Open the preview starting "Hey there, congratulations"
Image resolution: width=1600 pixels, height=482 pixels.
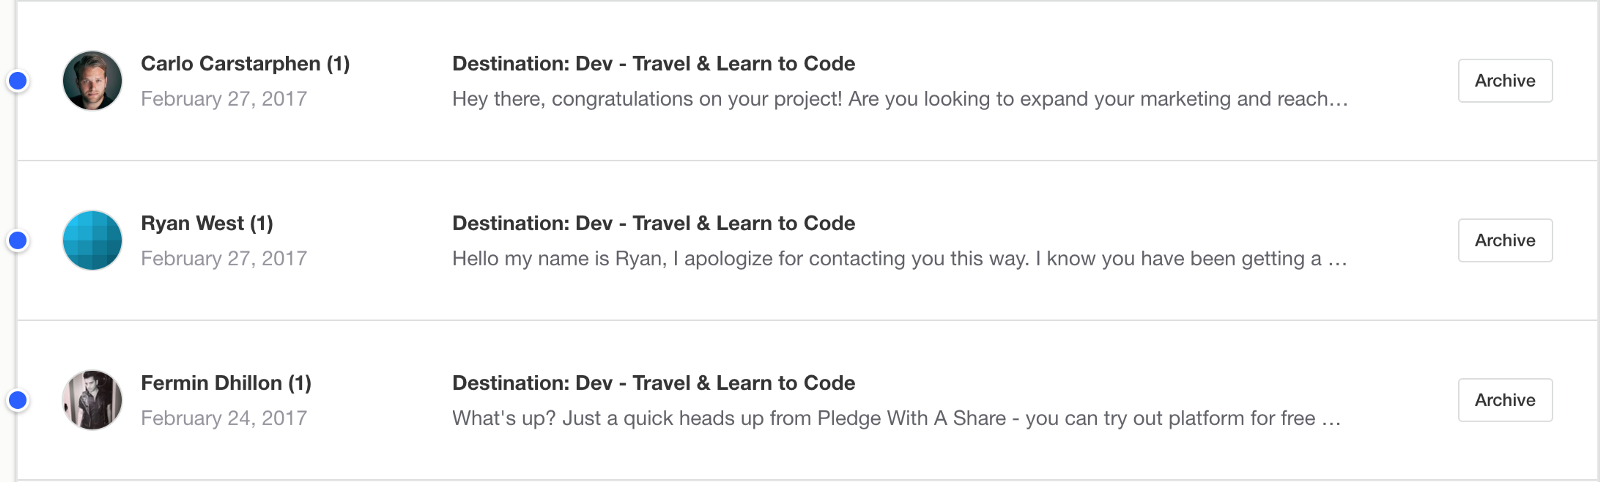click(x=899, y=99)
